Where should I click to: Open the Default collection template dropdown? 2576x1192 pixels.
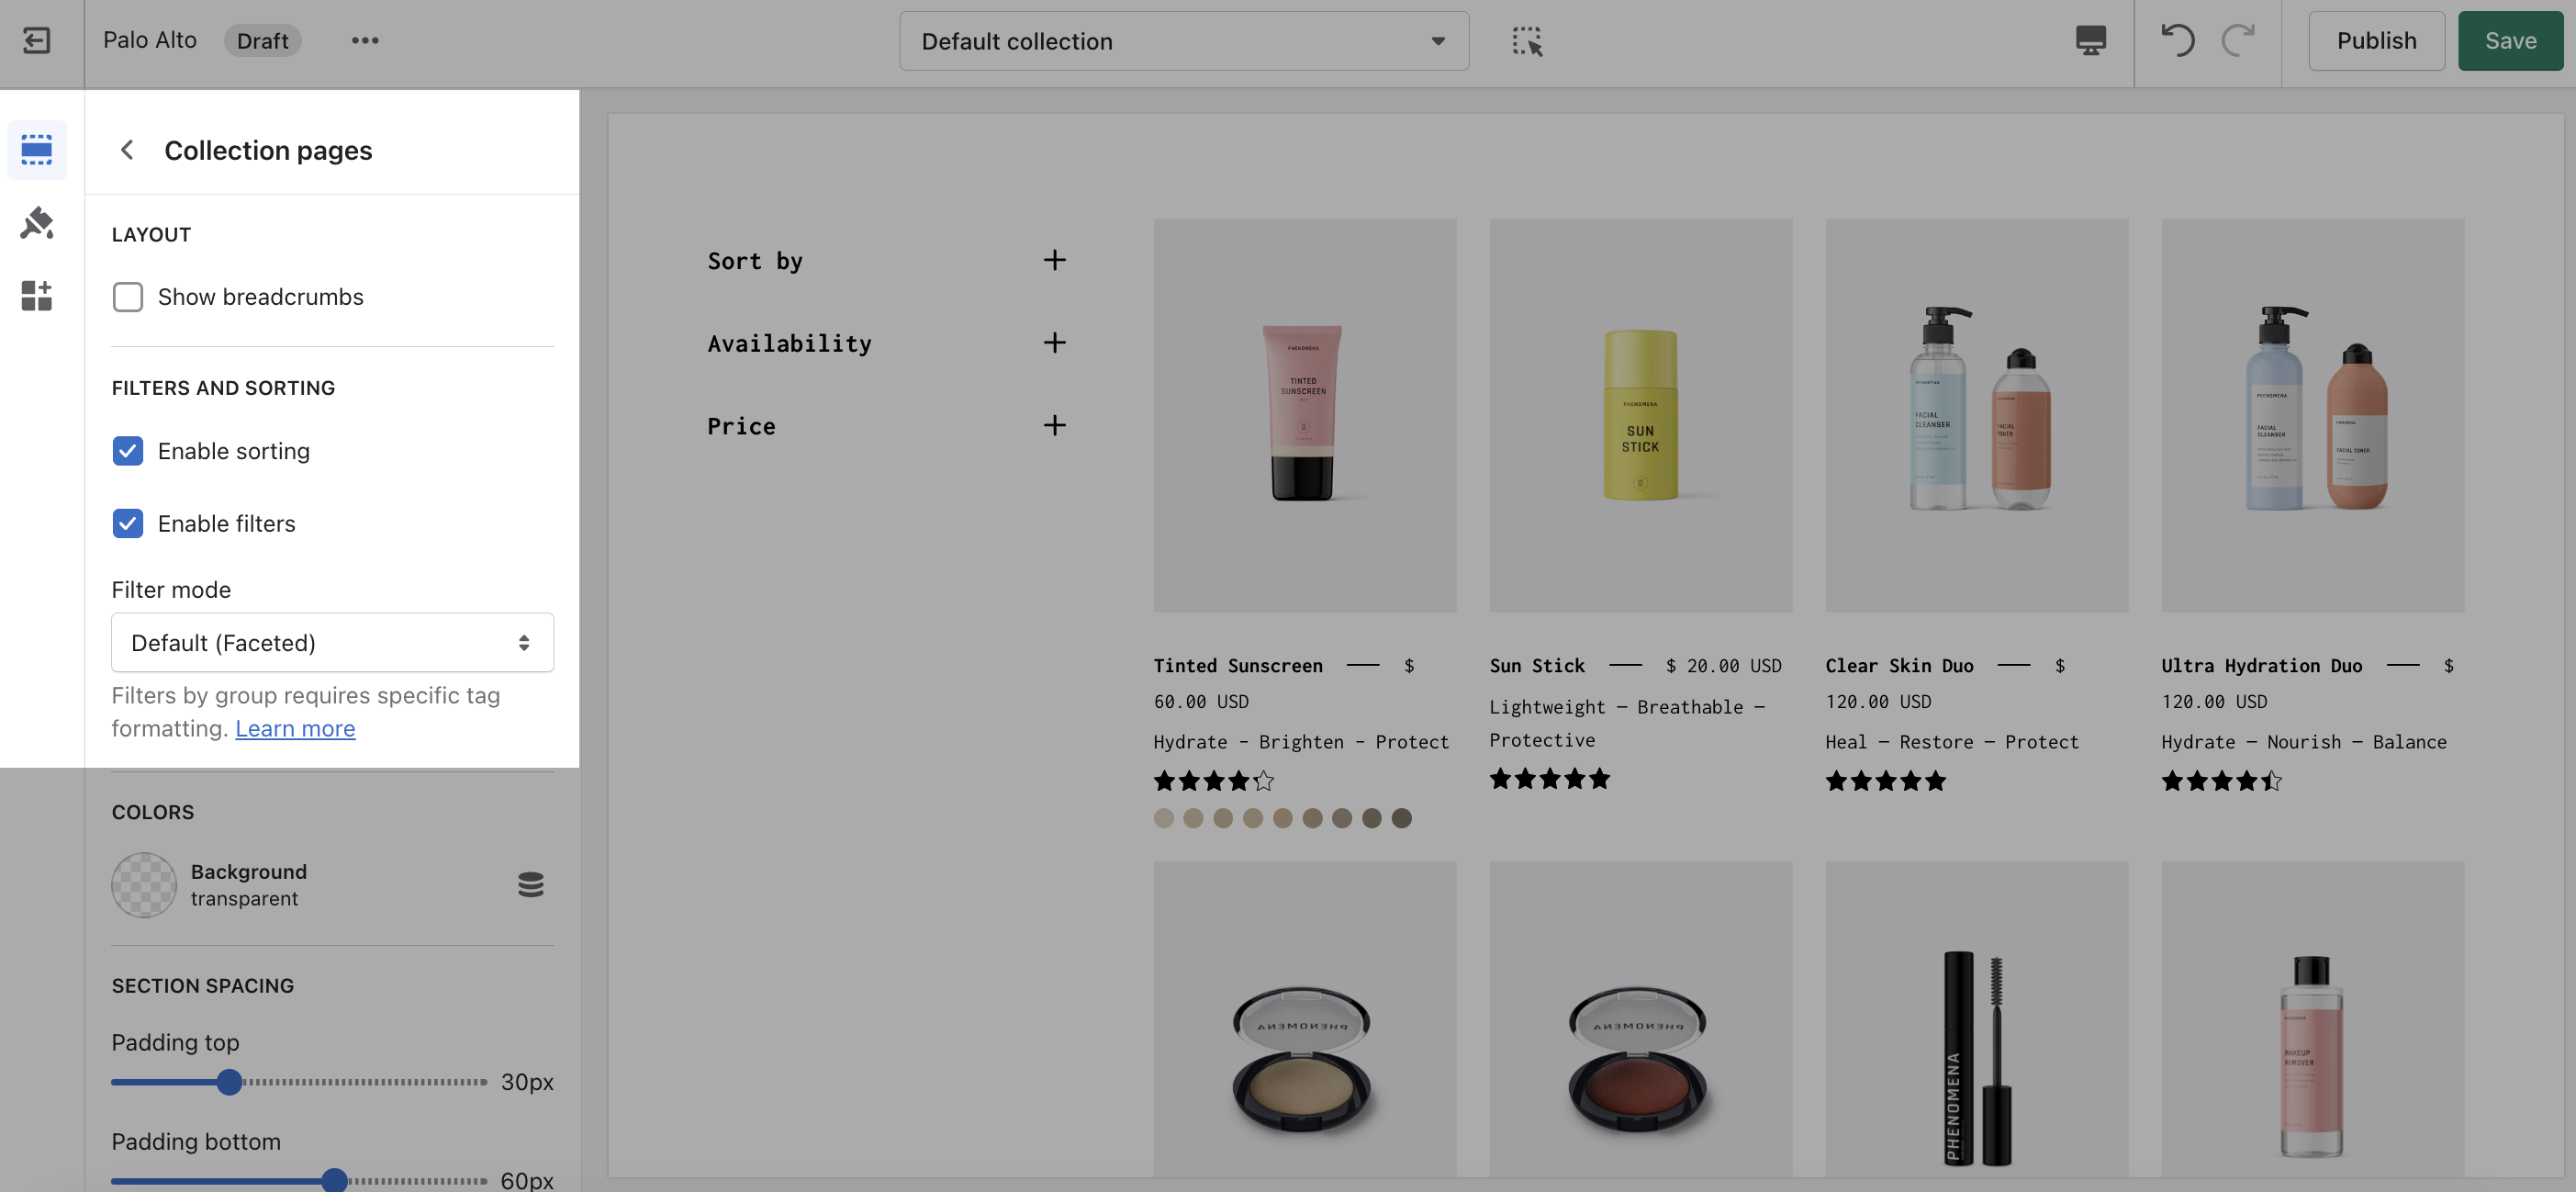click(x=1183, y=41)
